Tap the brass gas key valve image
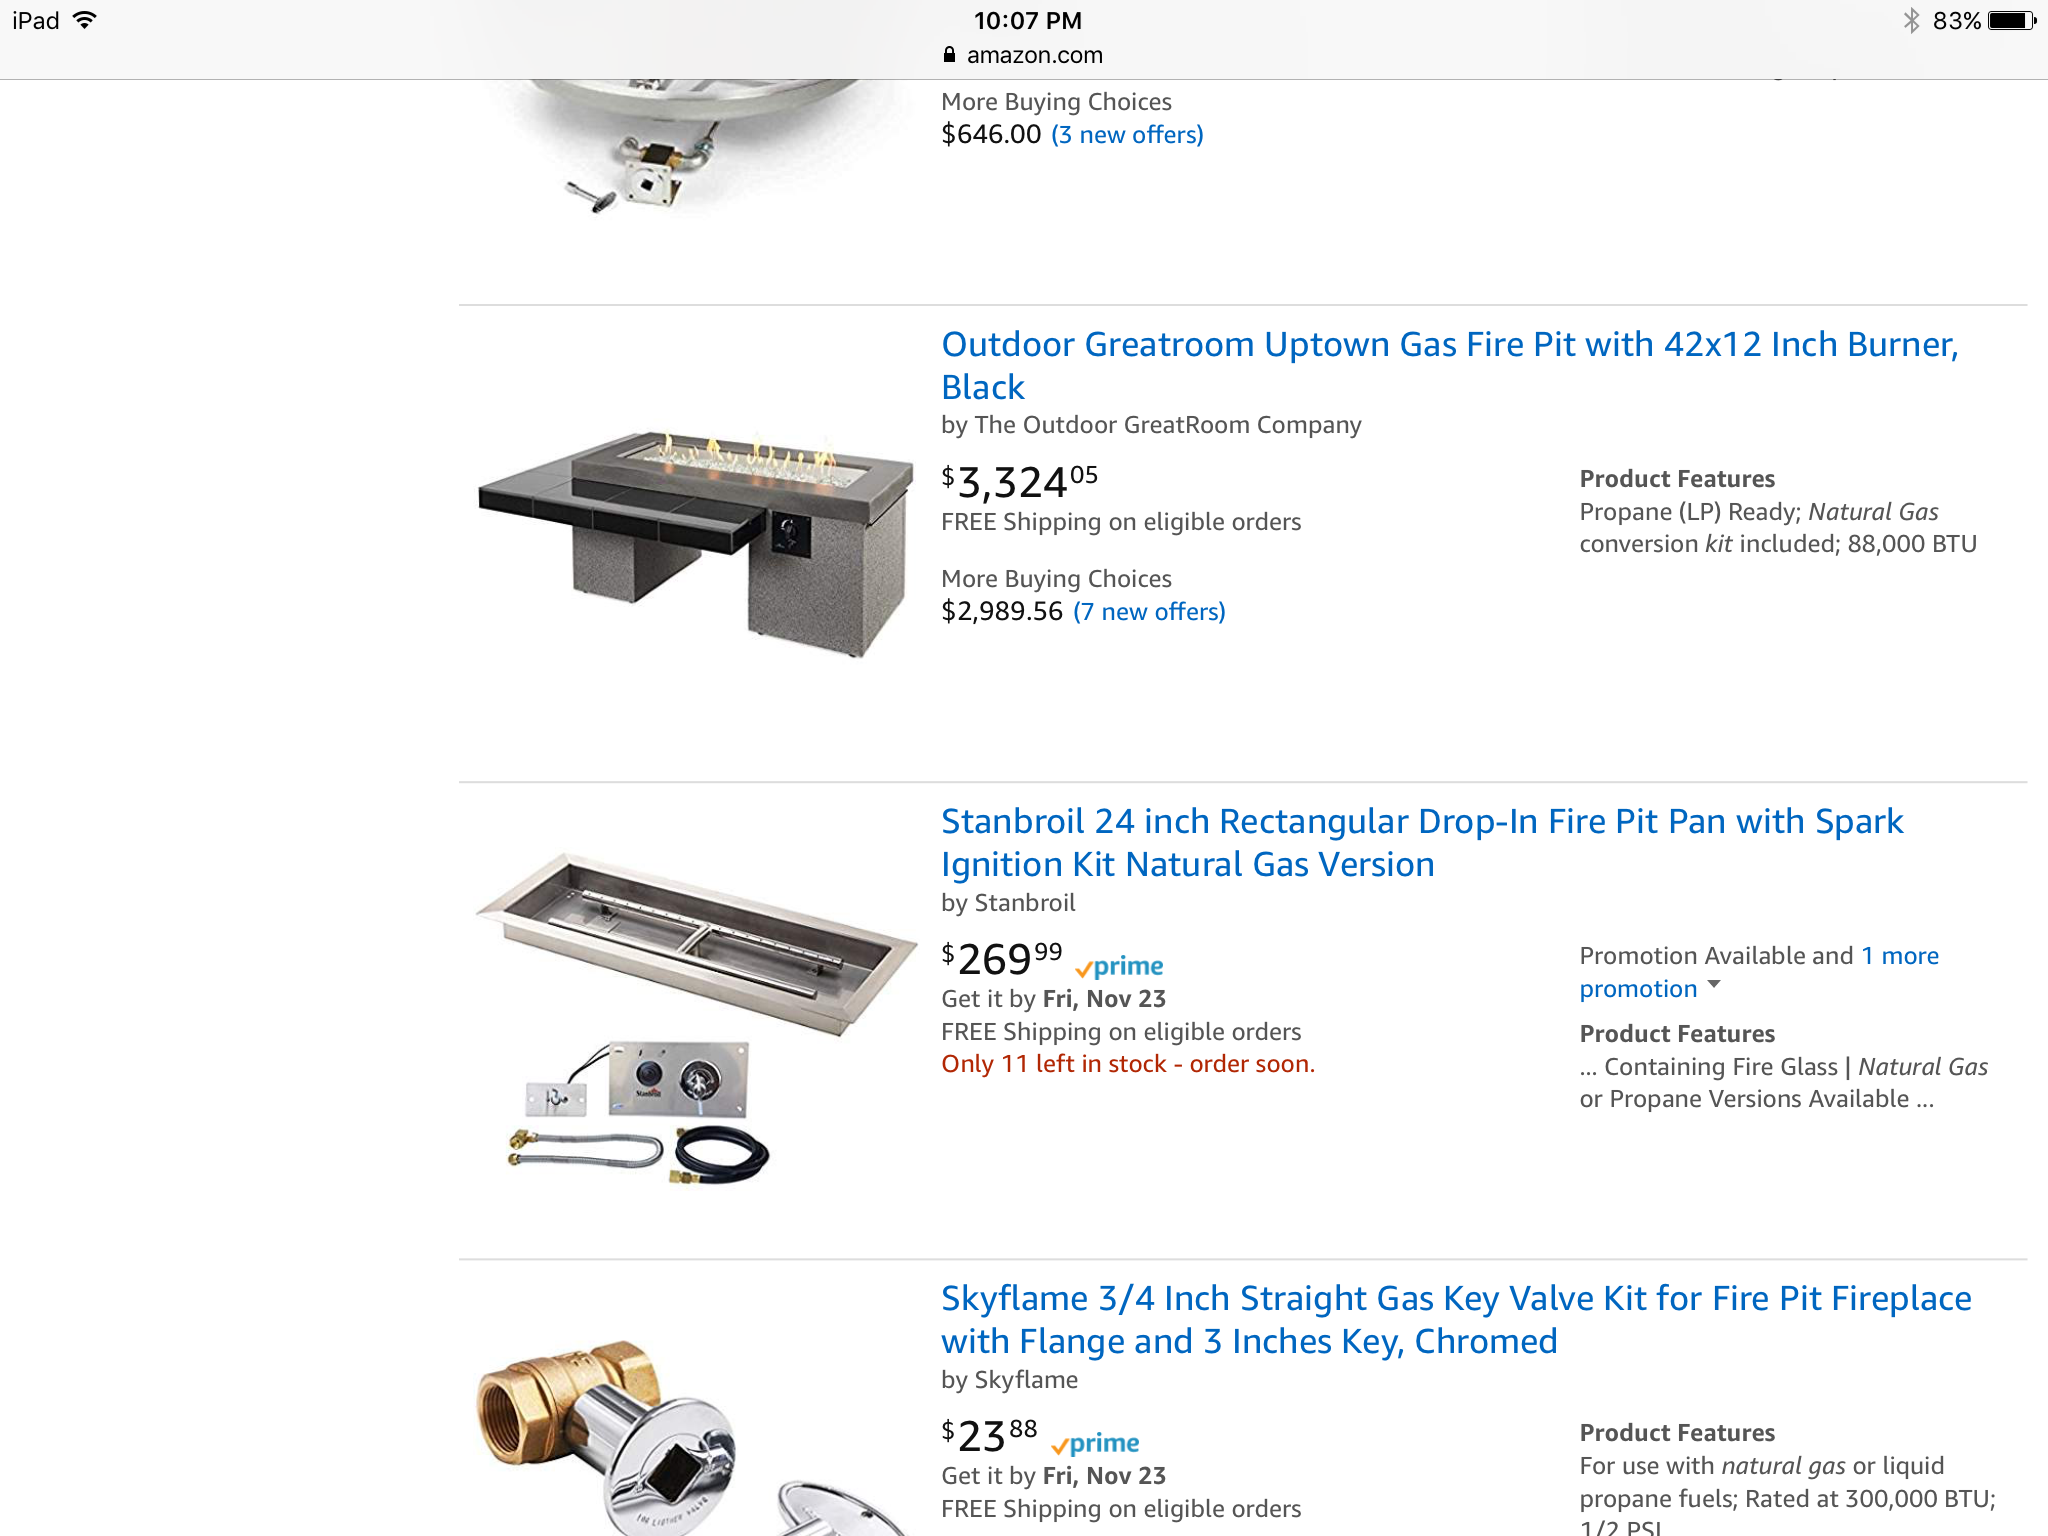2048x1536 pixels. pyautogui.click(x=690, y=1437)
